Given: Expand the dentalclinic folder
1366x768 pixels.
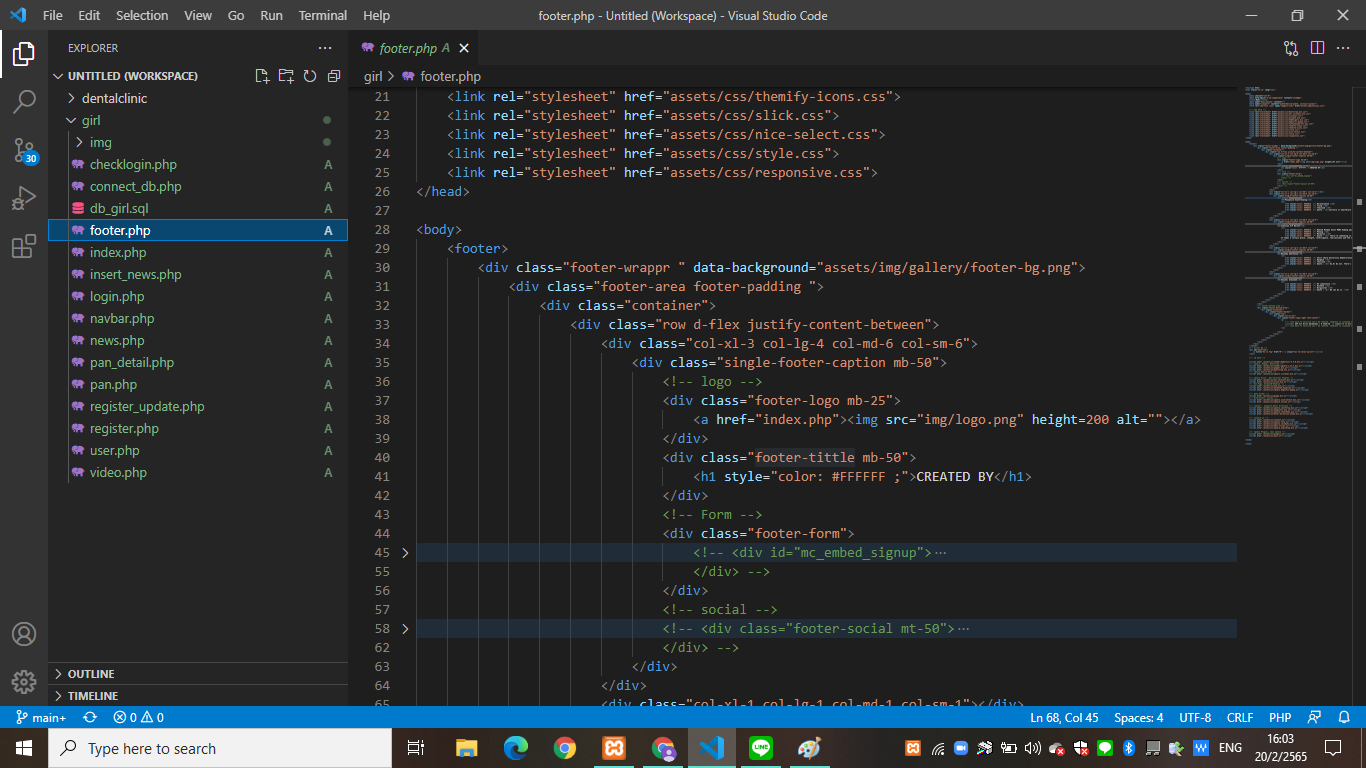Looking at the screenshot, I should tap(114, 98).
